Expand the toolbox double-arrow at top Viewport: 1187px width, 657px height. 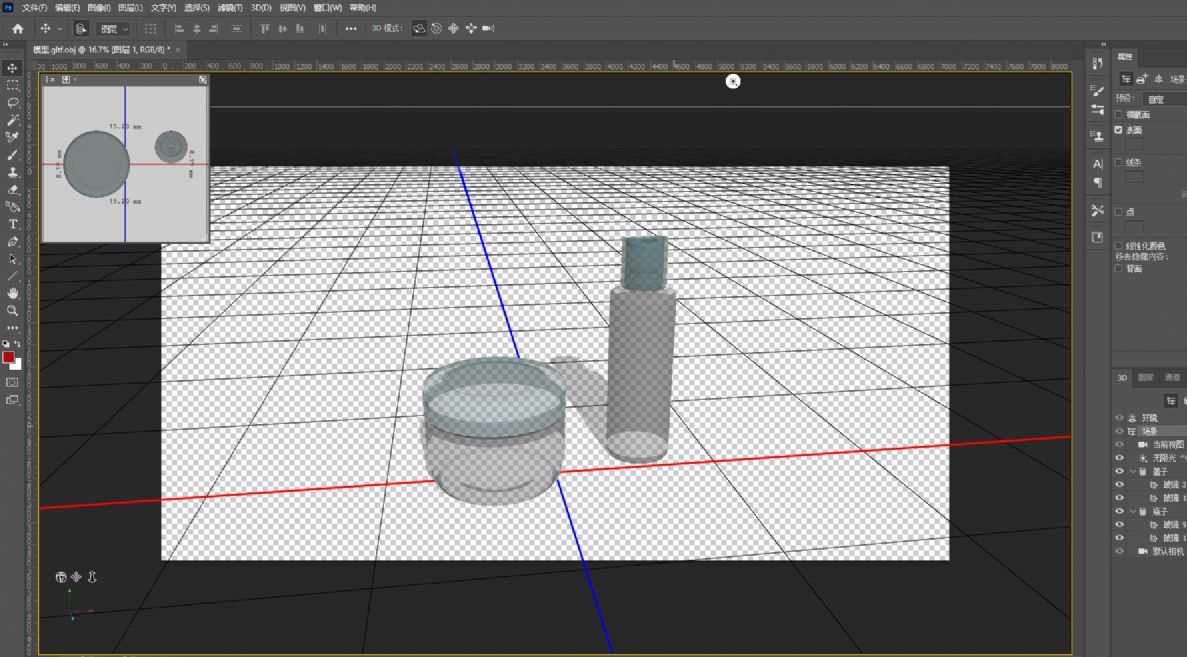tap(6, 44)
